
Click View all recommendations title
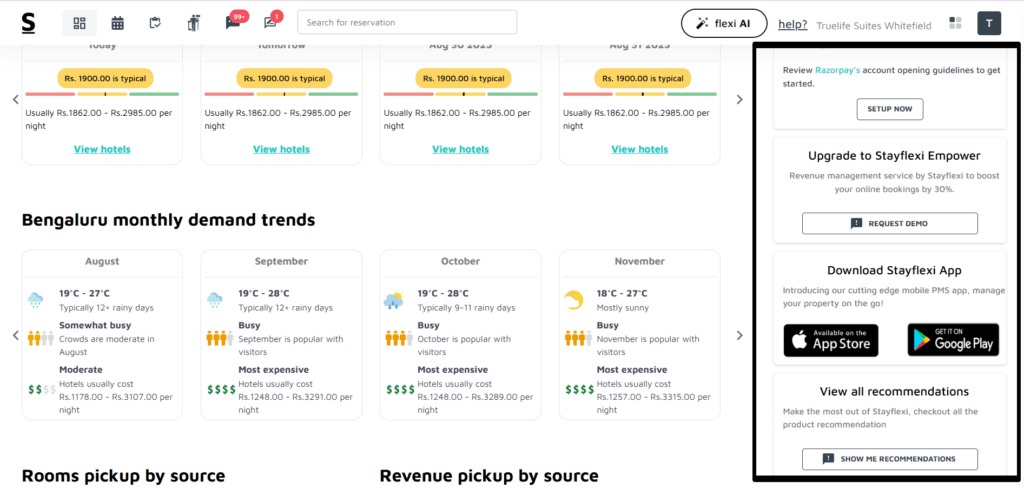click(x=894, y=392)
